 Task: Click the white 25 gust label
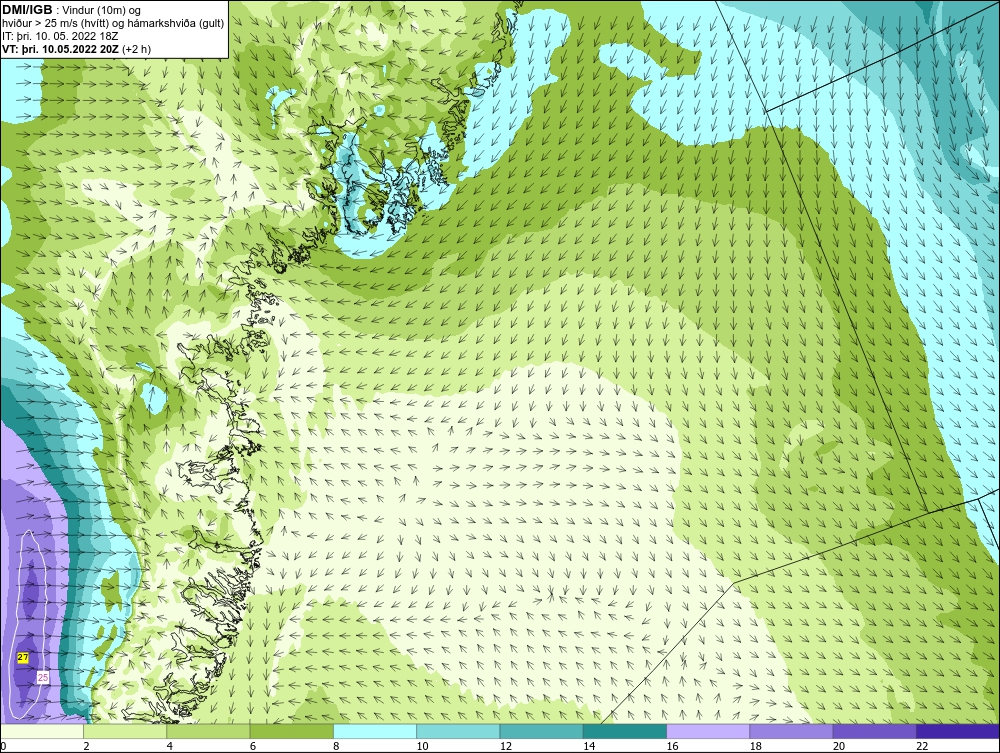pyautogui.click(x=43, y=677)
